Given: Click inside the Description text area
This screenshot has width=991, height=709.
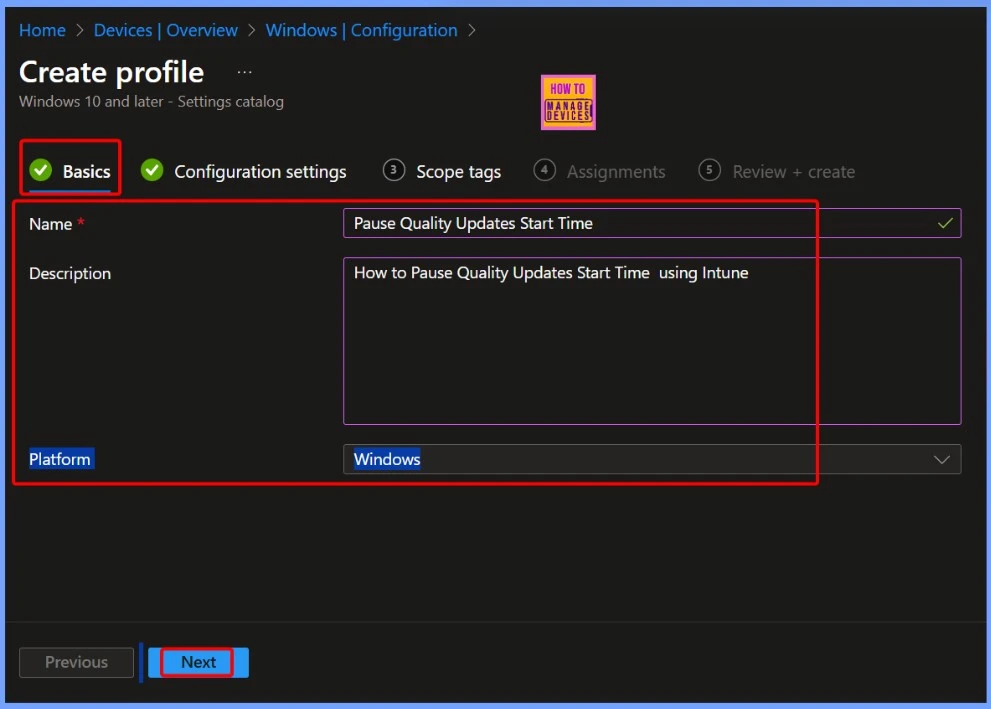Looking at the screenshot, I should (652, 341).
